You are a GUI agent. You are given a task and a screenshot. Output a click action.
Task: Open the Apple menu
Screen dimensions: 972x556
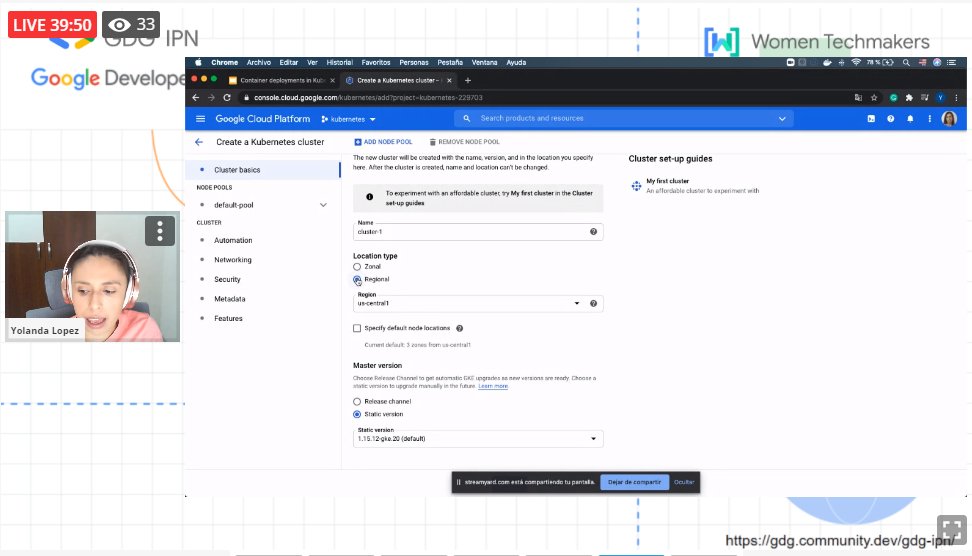pyautogui.click(x=198, y=63)
